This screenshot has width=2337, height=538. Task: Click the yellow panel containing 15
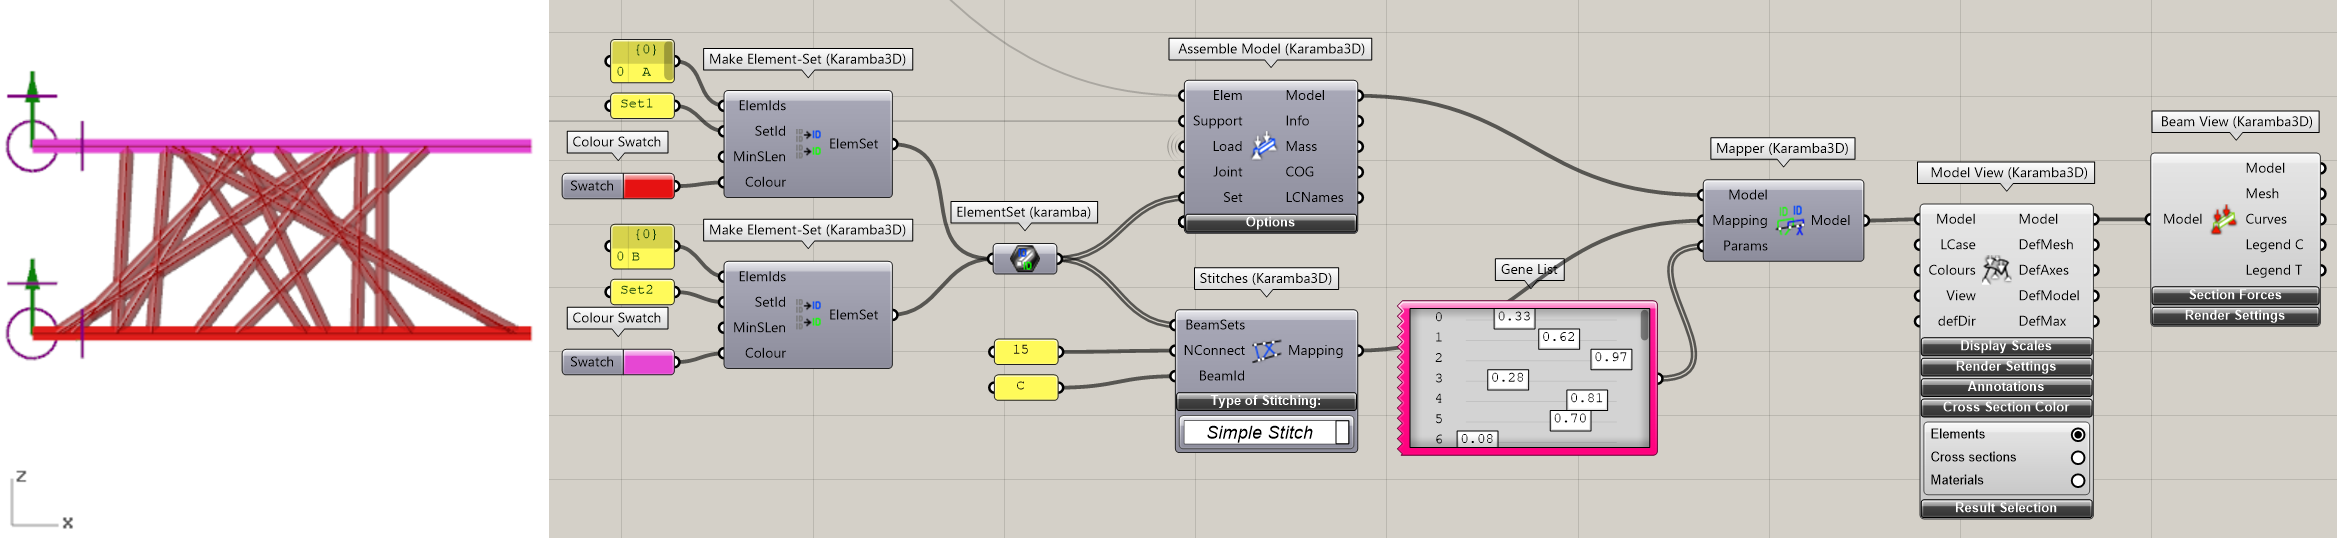(x=1025, y=351)
